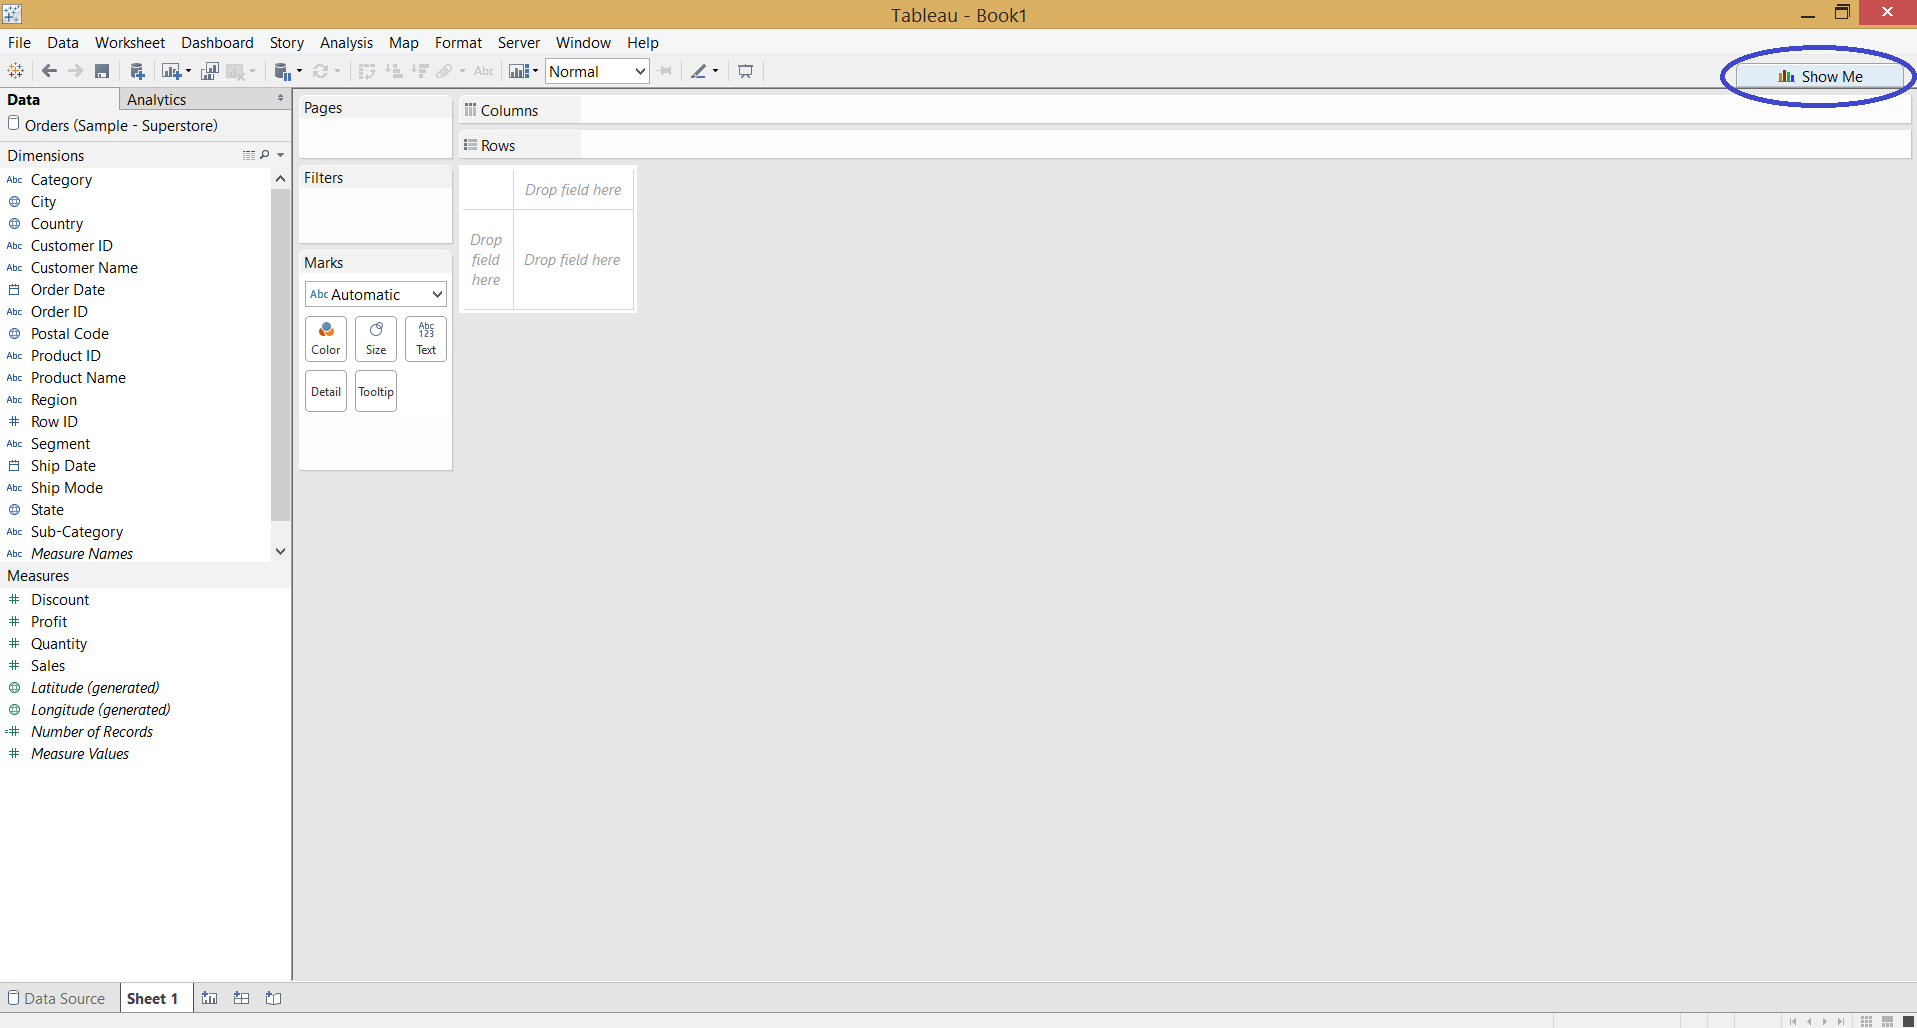Open the File menu
1917x1028 pixels.
[x=19, y=42]
